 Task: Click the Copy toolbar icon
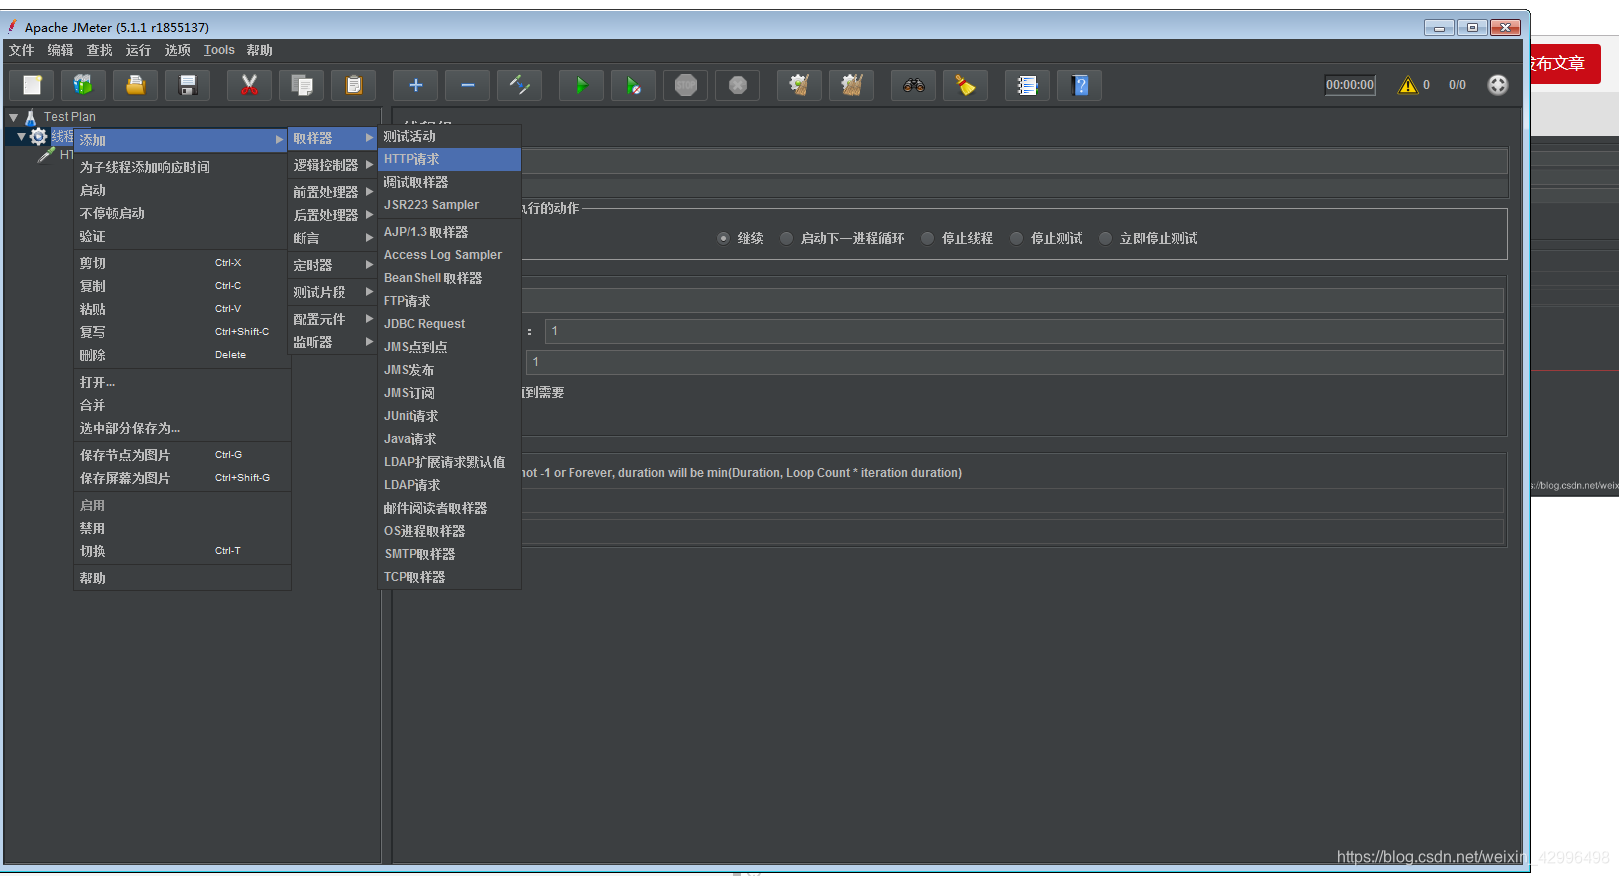[x=302, y=85]
